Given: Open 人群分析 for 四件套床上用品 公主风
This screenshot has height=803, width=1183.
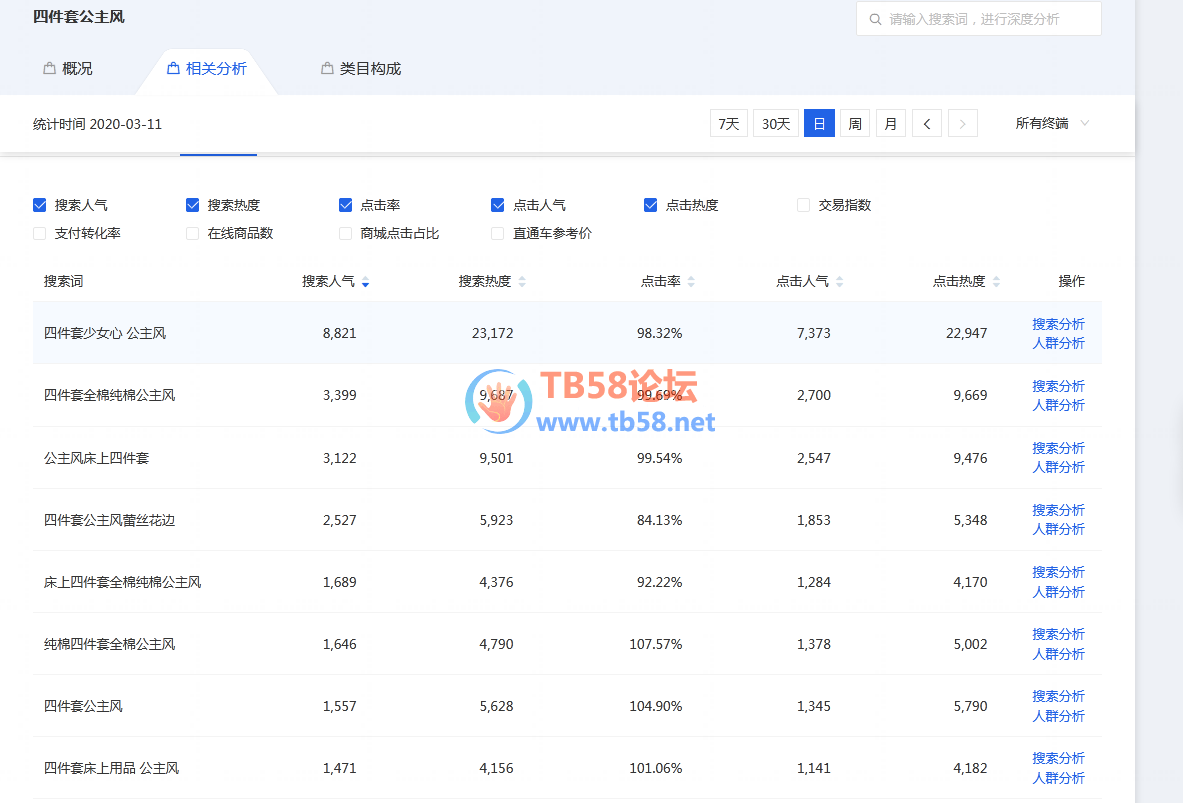Looking at the screenshot, I should point(1059,777).
